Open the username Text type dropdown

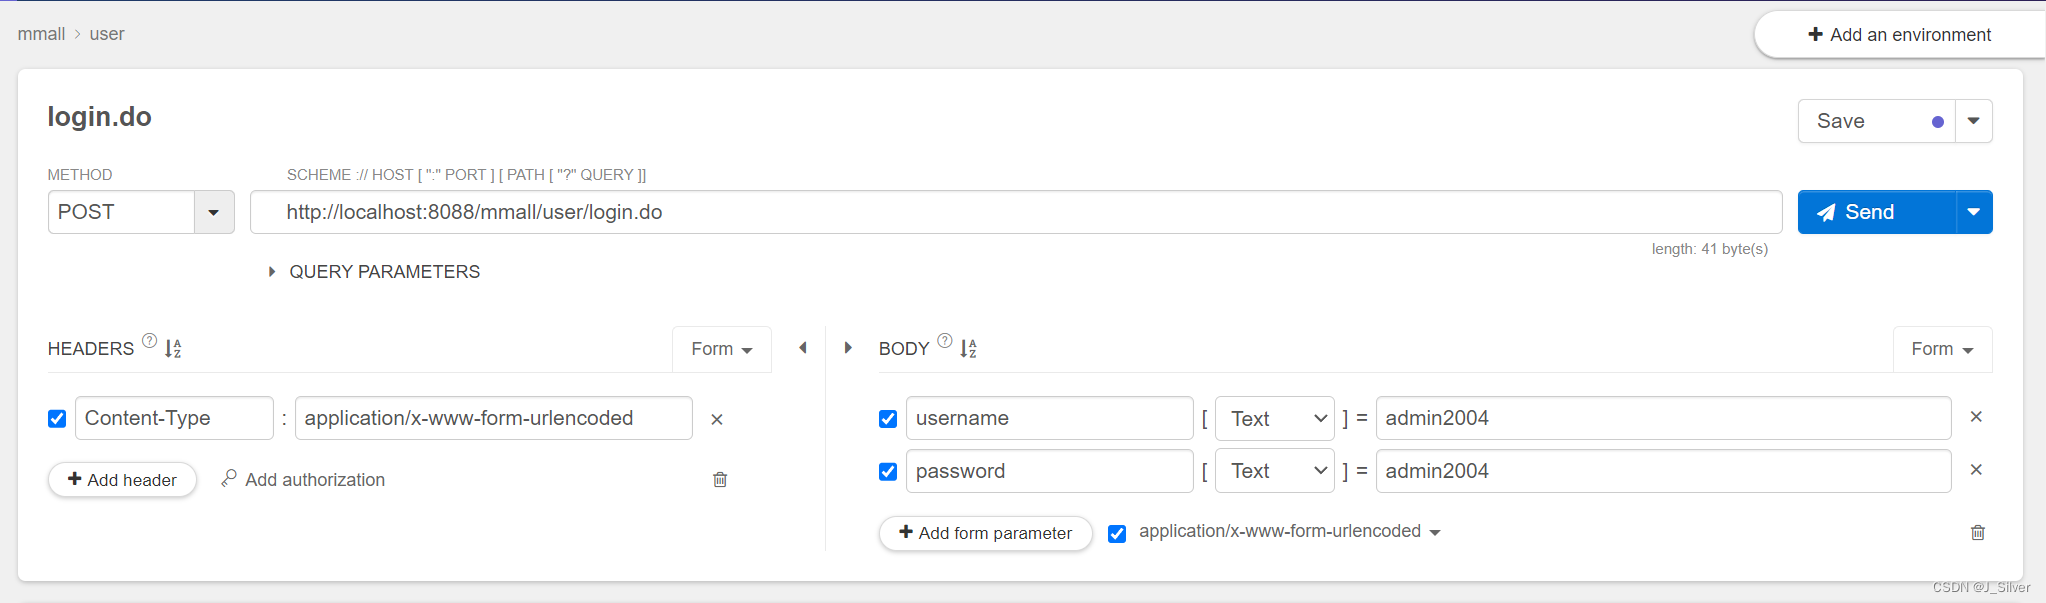tap(1275, 418)
